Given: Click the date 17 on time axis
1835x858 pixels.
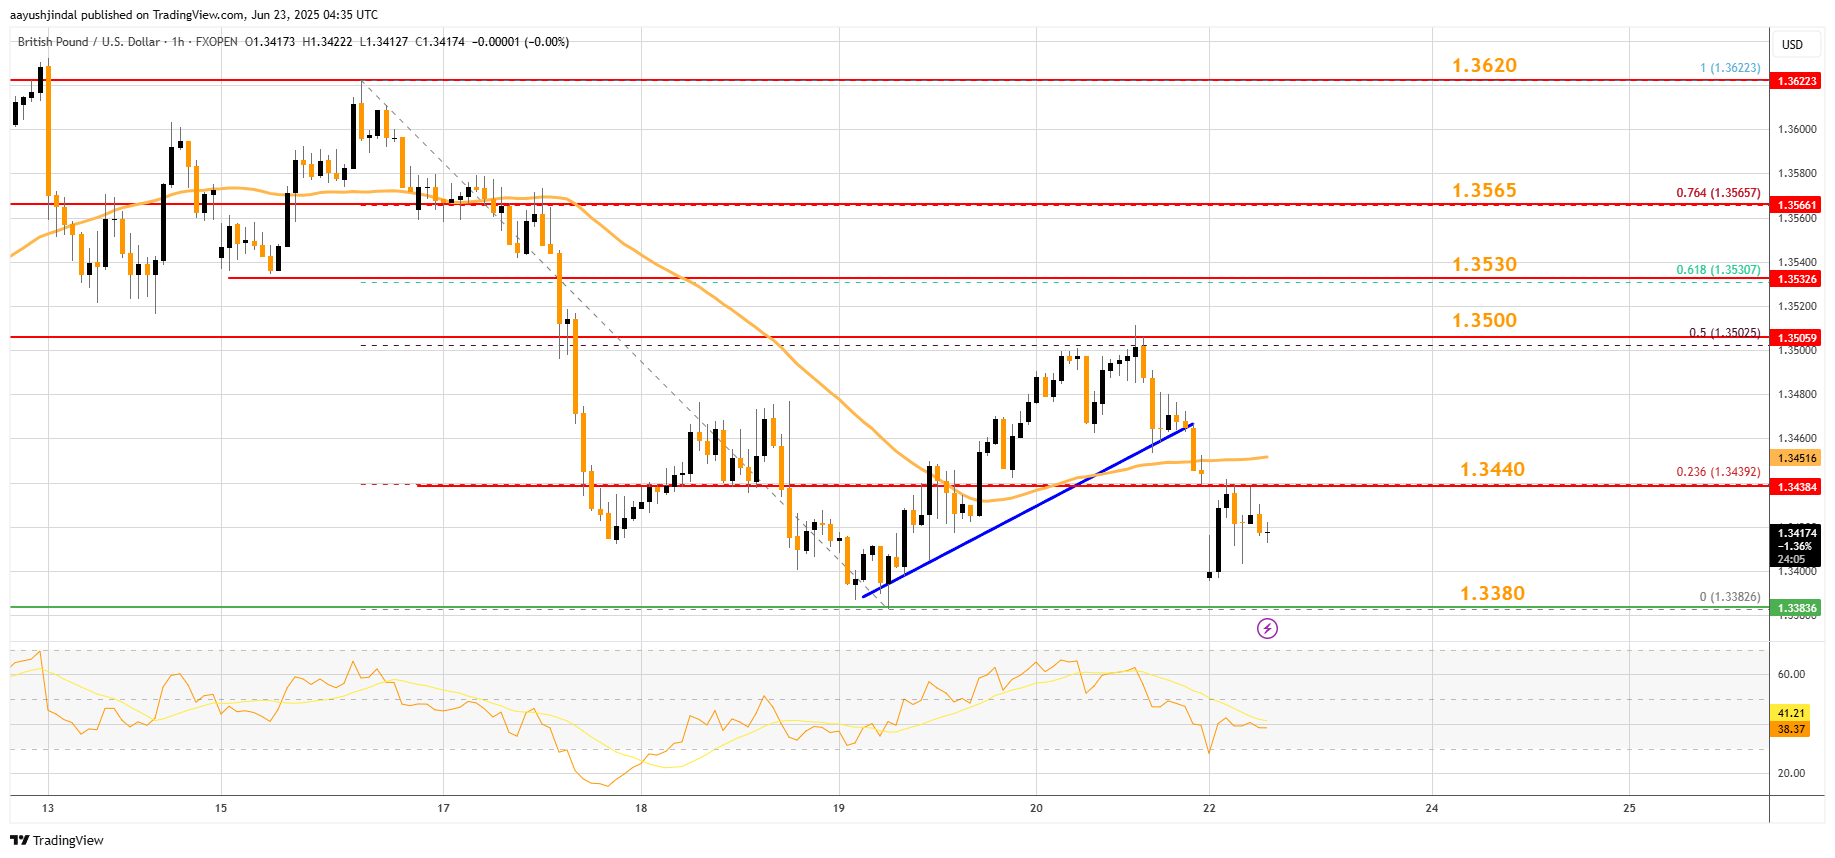Looking at the screenshot, I should (443, 808).
